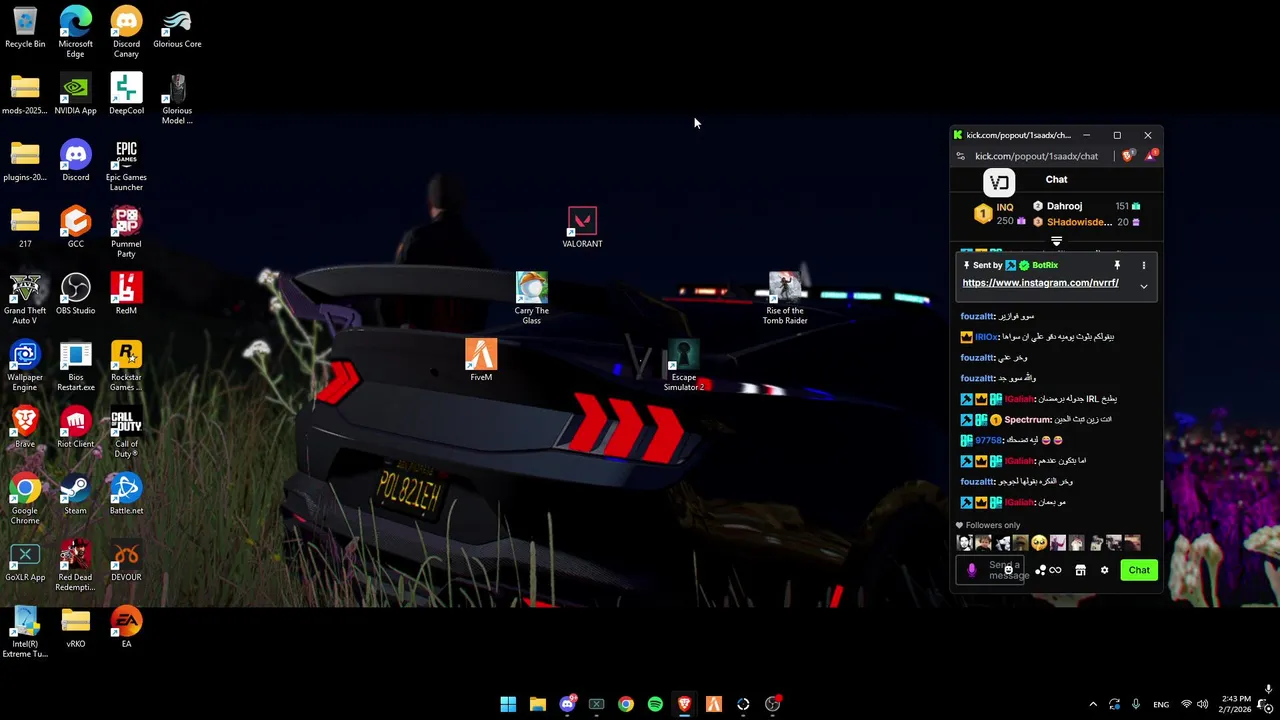Screen dimensions: 1280x720
Task: Collapse leaderboard using the filter arrow
Action: [x=1056, y=241]
